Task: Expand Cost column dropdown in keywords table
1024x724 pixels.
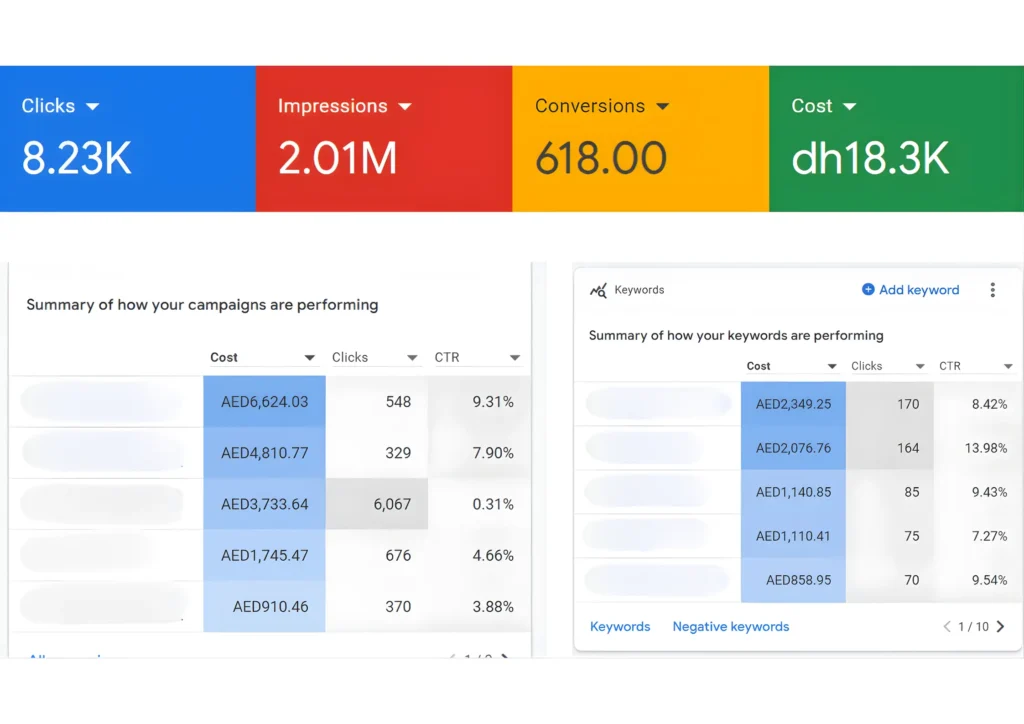Action: coord(831,367)
